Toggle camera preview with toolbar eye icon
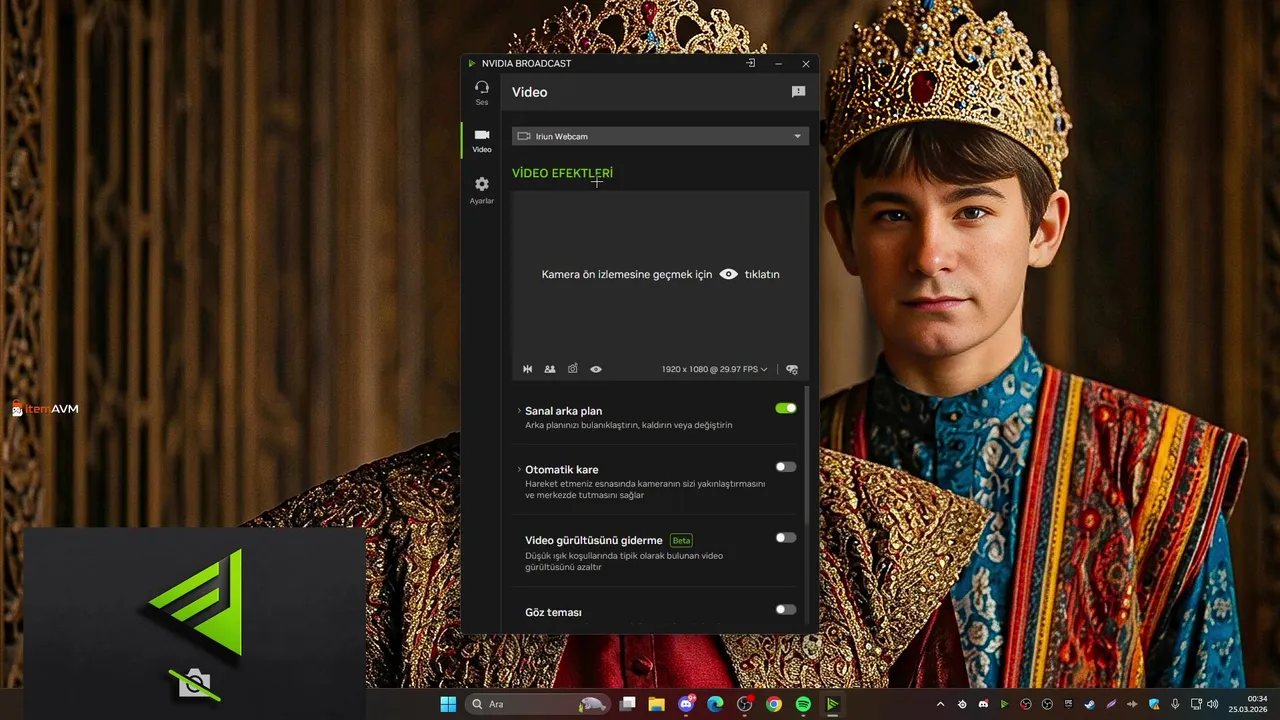 (x=596, y=369)
